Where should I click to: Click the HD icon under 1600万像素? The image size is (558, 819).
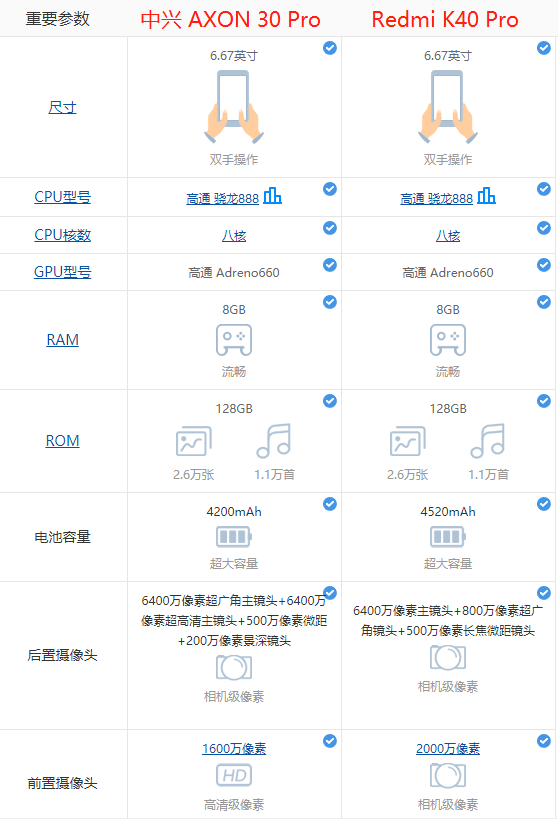click(234, 776)
